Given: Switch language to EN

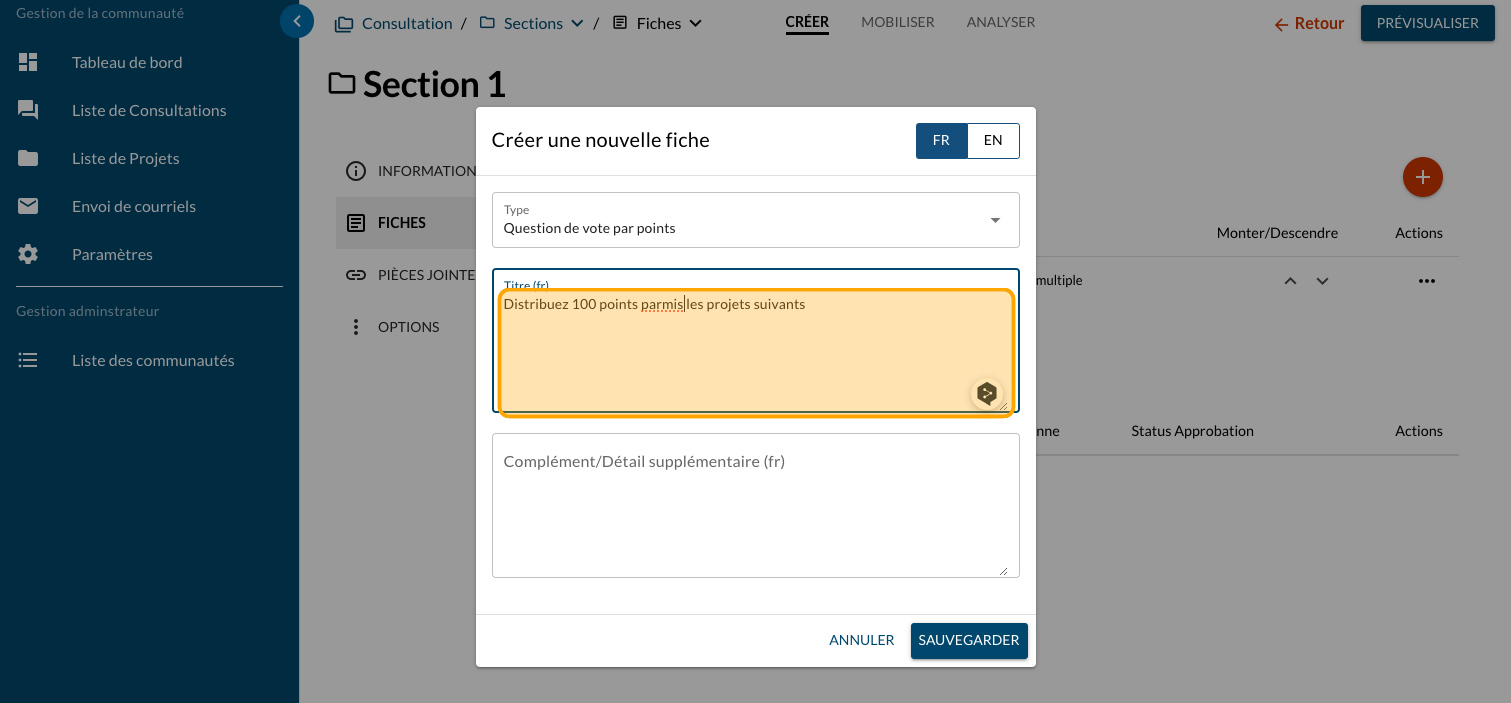Looking at the screenshot, I should coord(993,141).
